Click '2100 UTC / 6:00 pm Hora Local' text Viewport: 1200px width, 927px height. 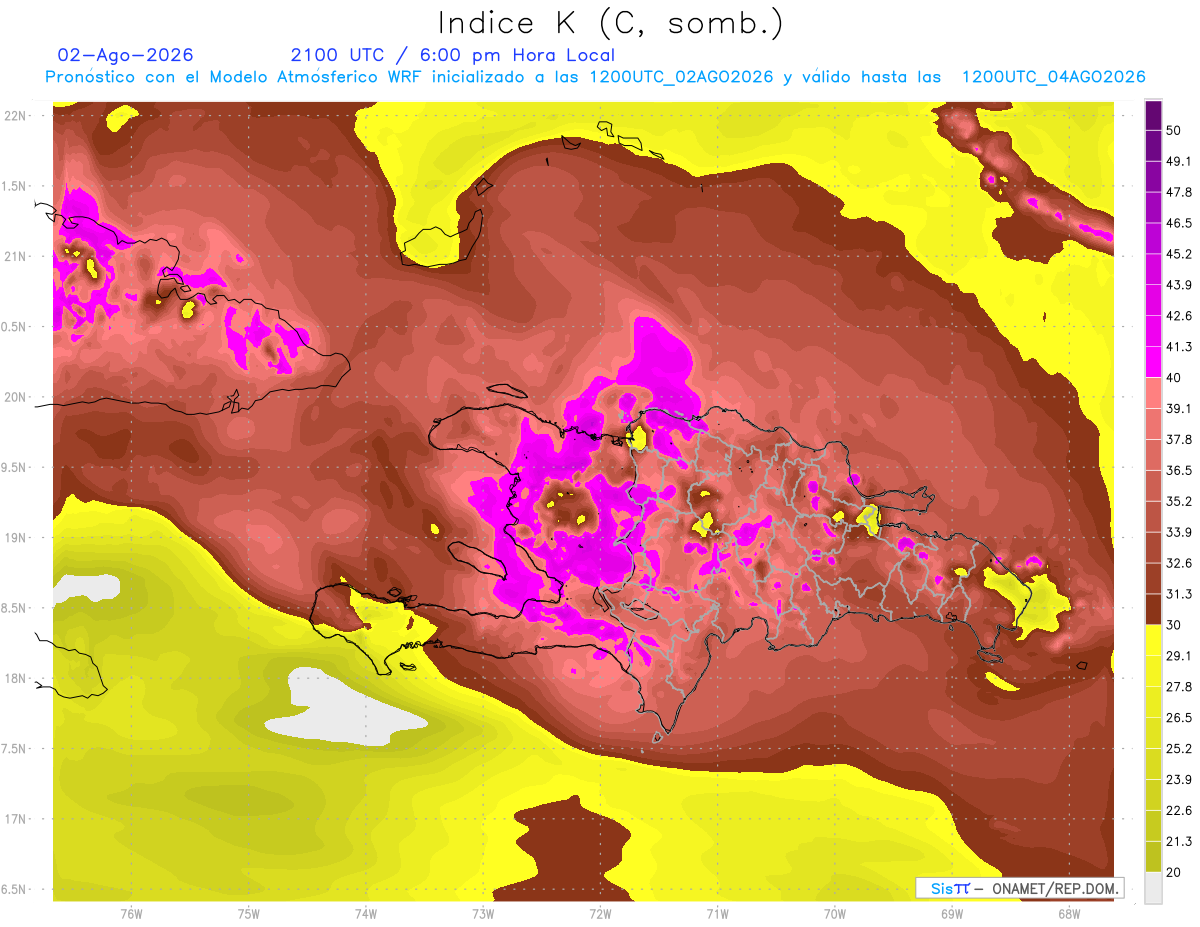452,55
